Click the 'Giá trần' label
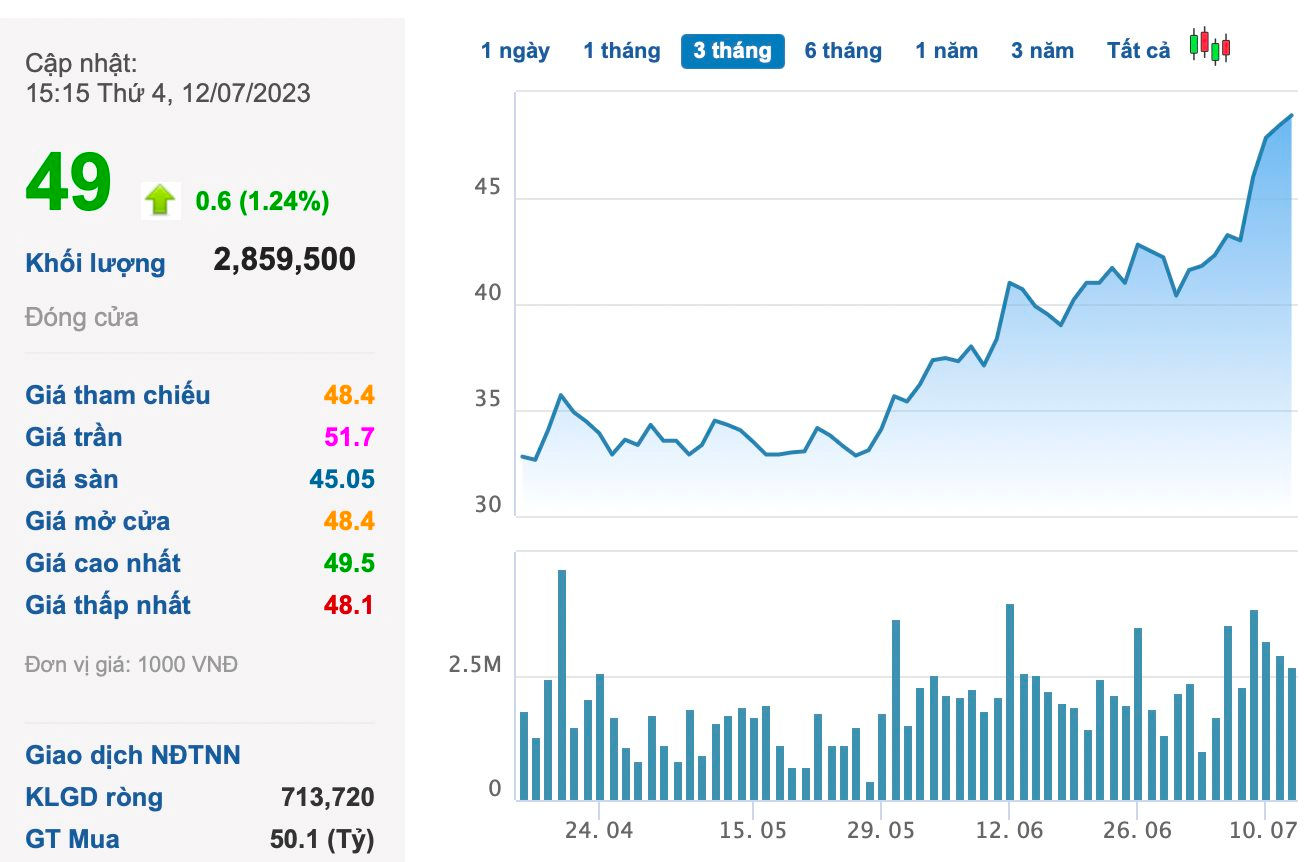This screenshot has width=1304, height=862. (74, 437)
